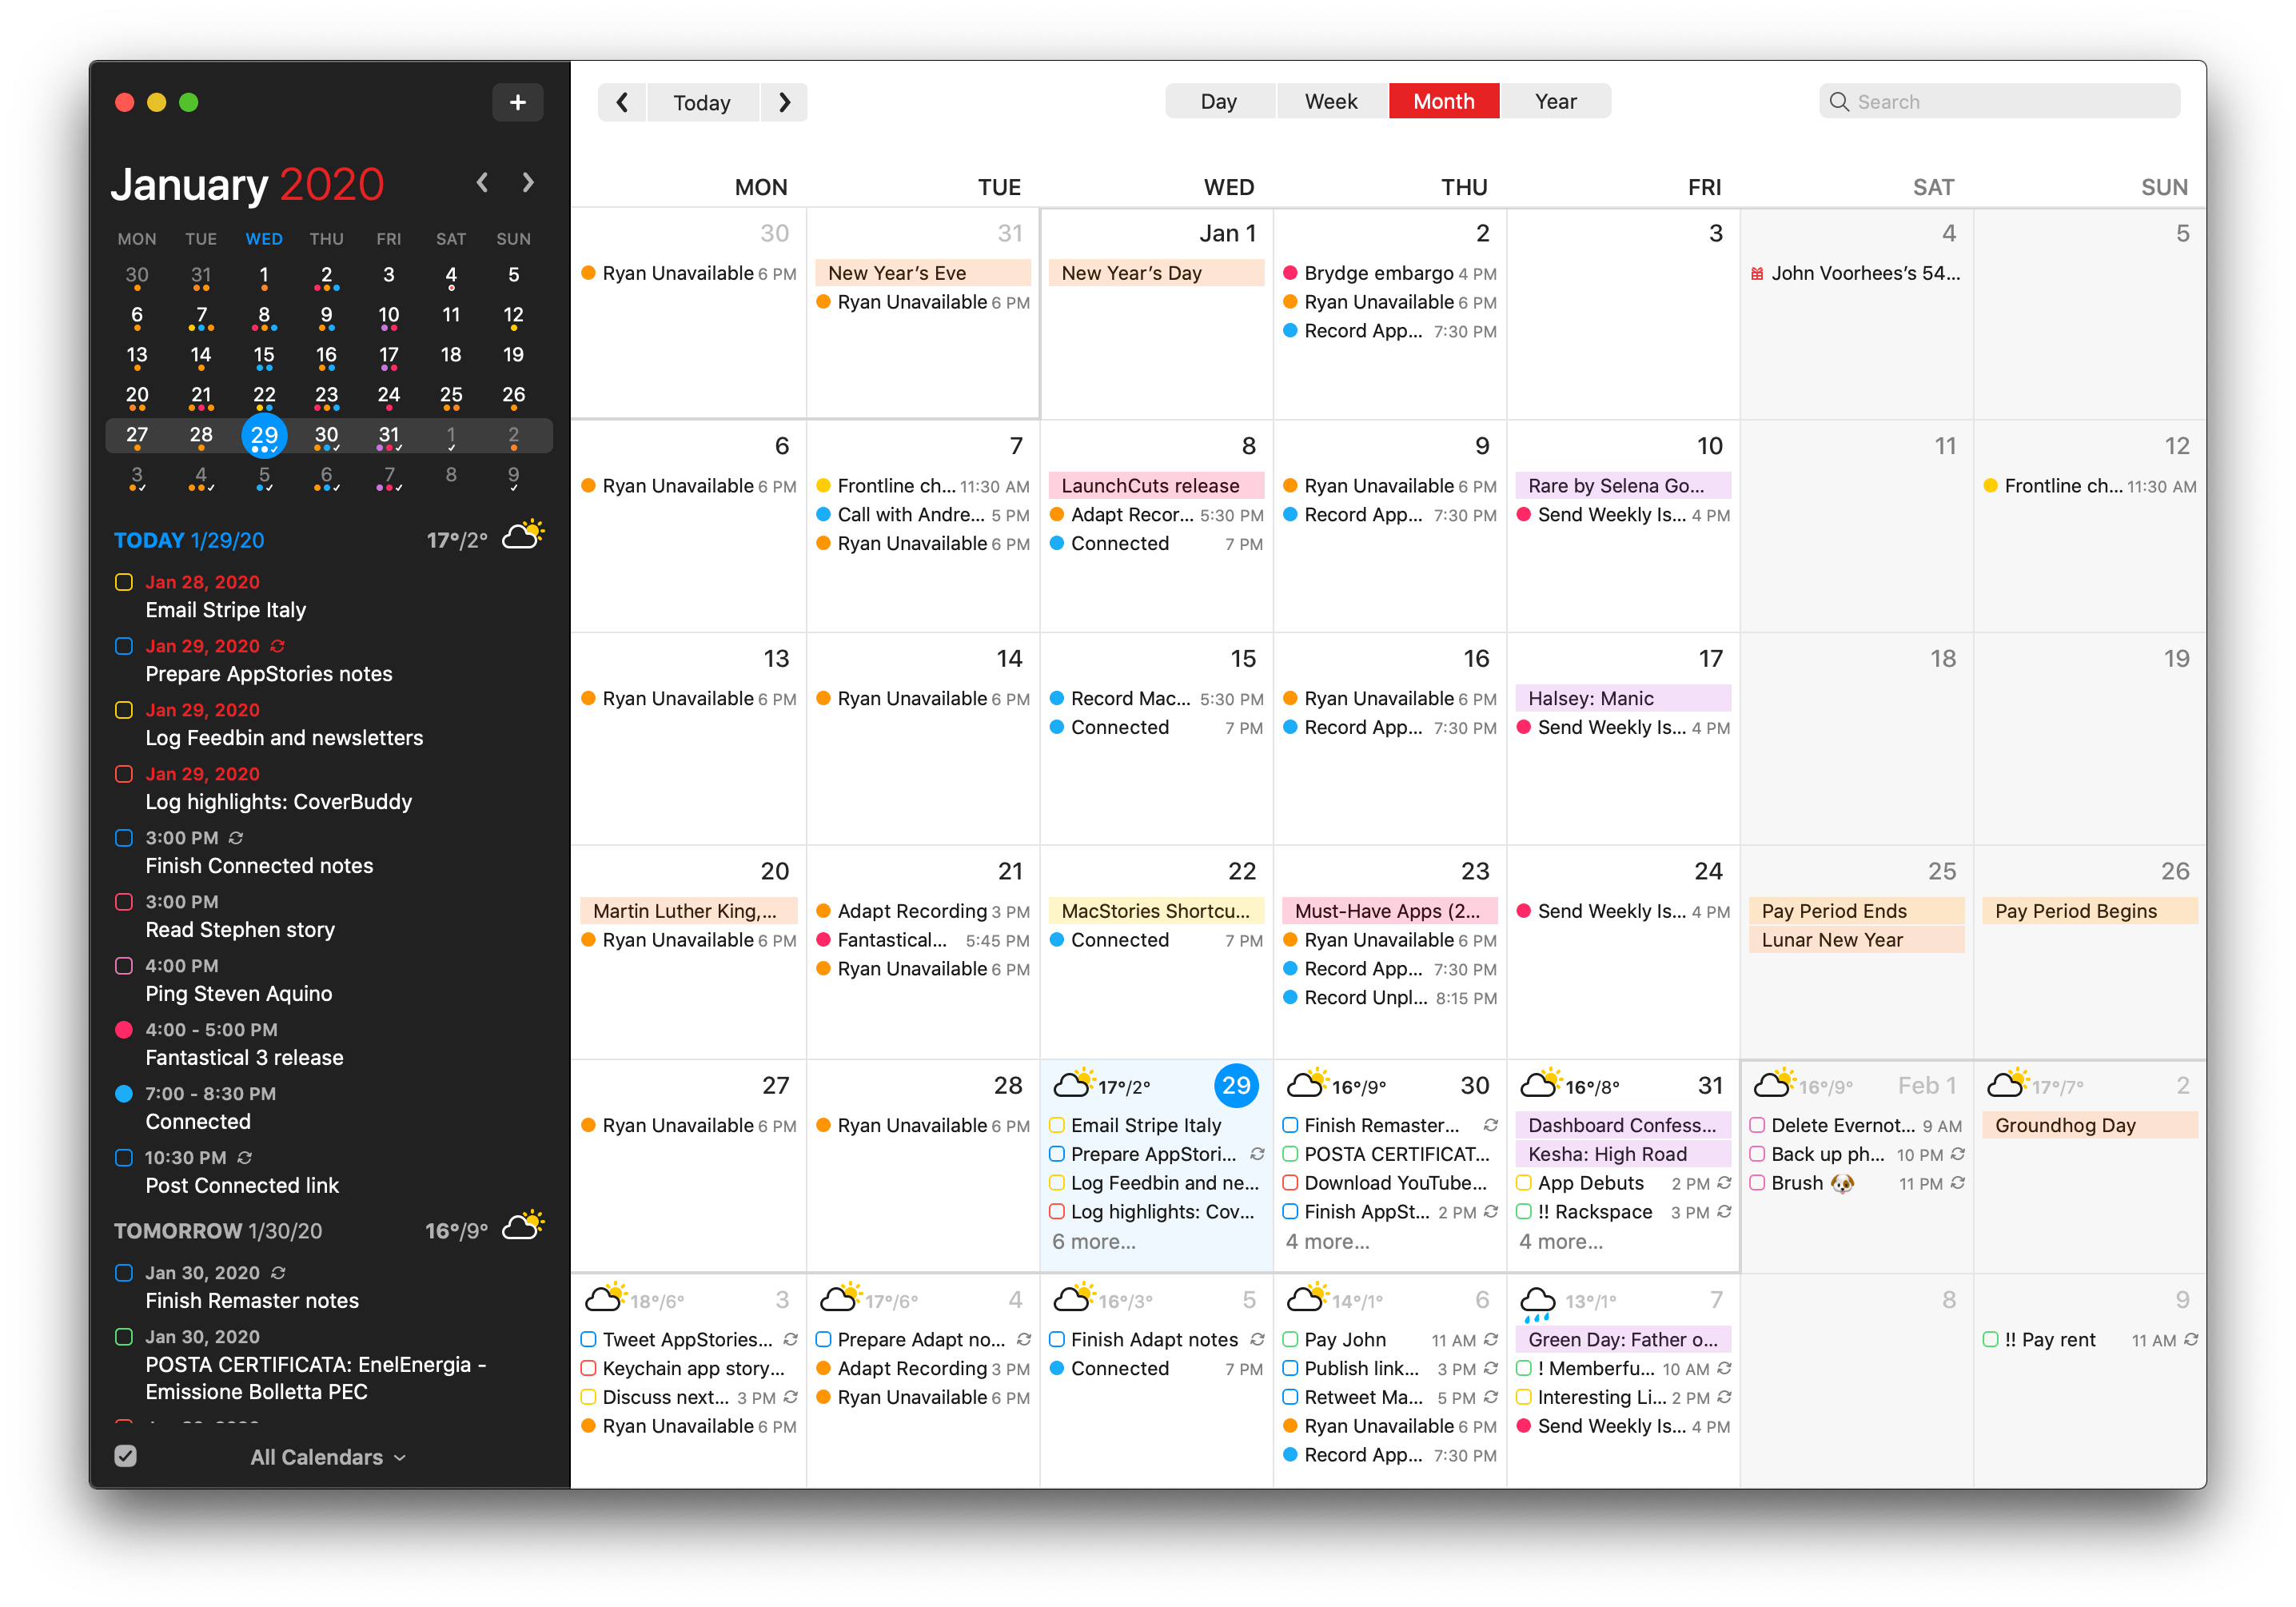
Task: Open Groundhog Day event on Feb 2
Action: pos(2090,1125)
